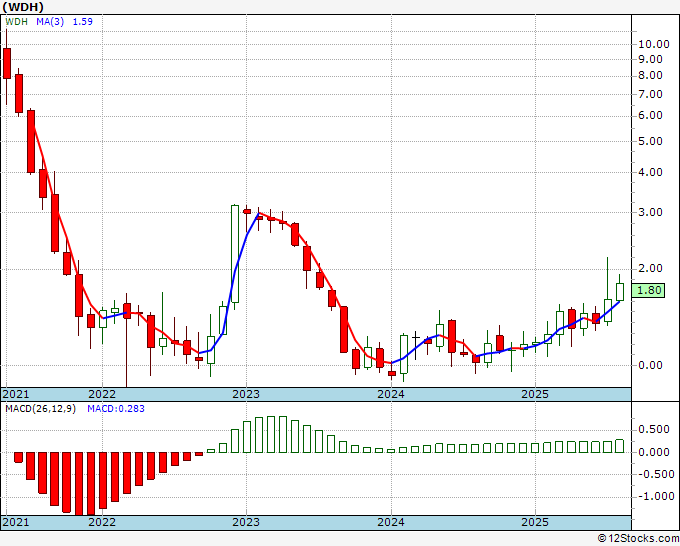680x546 pixels.
Task: Click 2023 on the MACD timeline
Action: [246, 522]
